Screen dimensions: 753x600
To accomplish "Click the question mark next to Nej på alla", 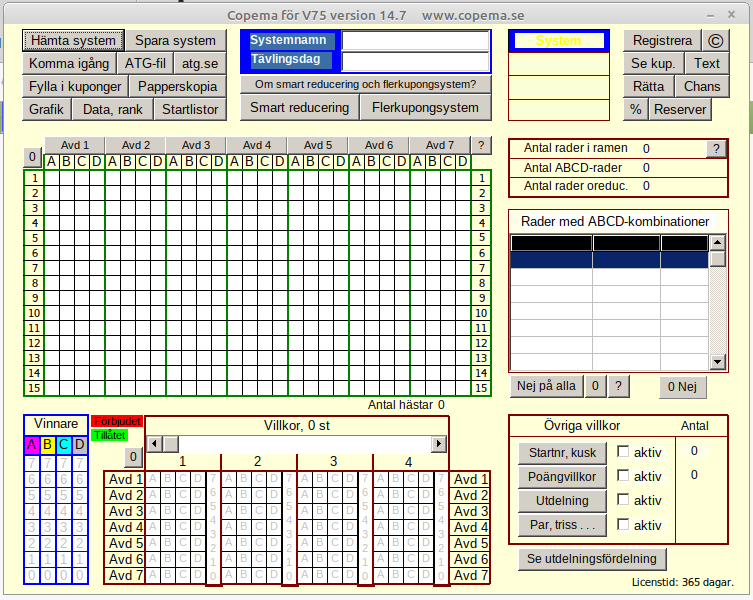I will coord(619,386).
